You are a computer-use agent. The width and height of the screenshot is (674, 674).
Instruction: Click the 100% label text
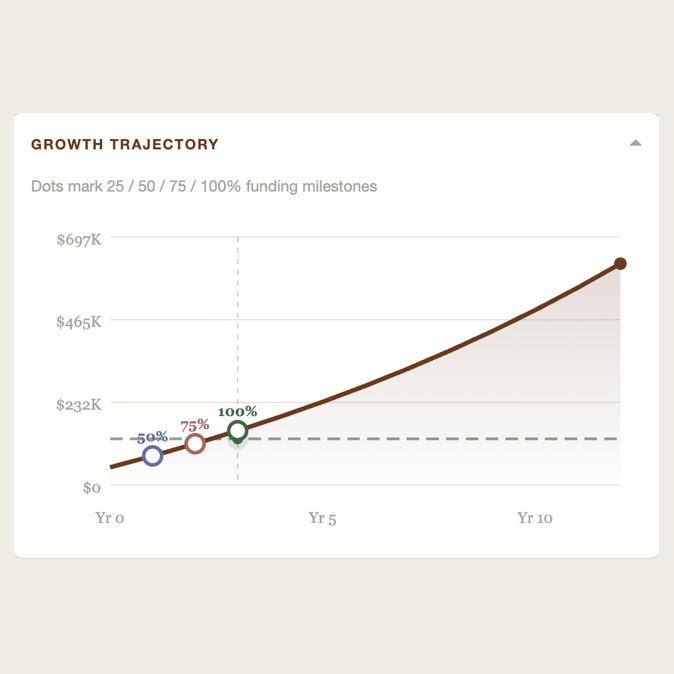(x=237, y=411)
